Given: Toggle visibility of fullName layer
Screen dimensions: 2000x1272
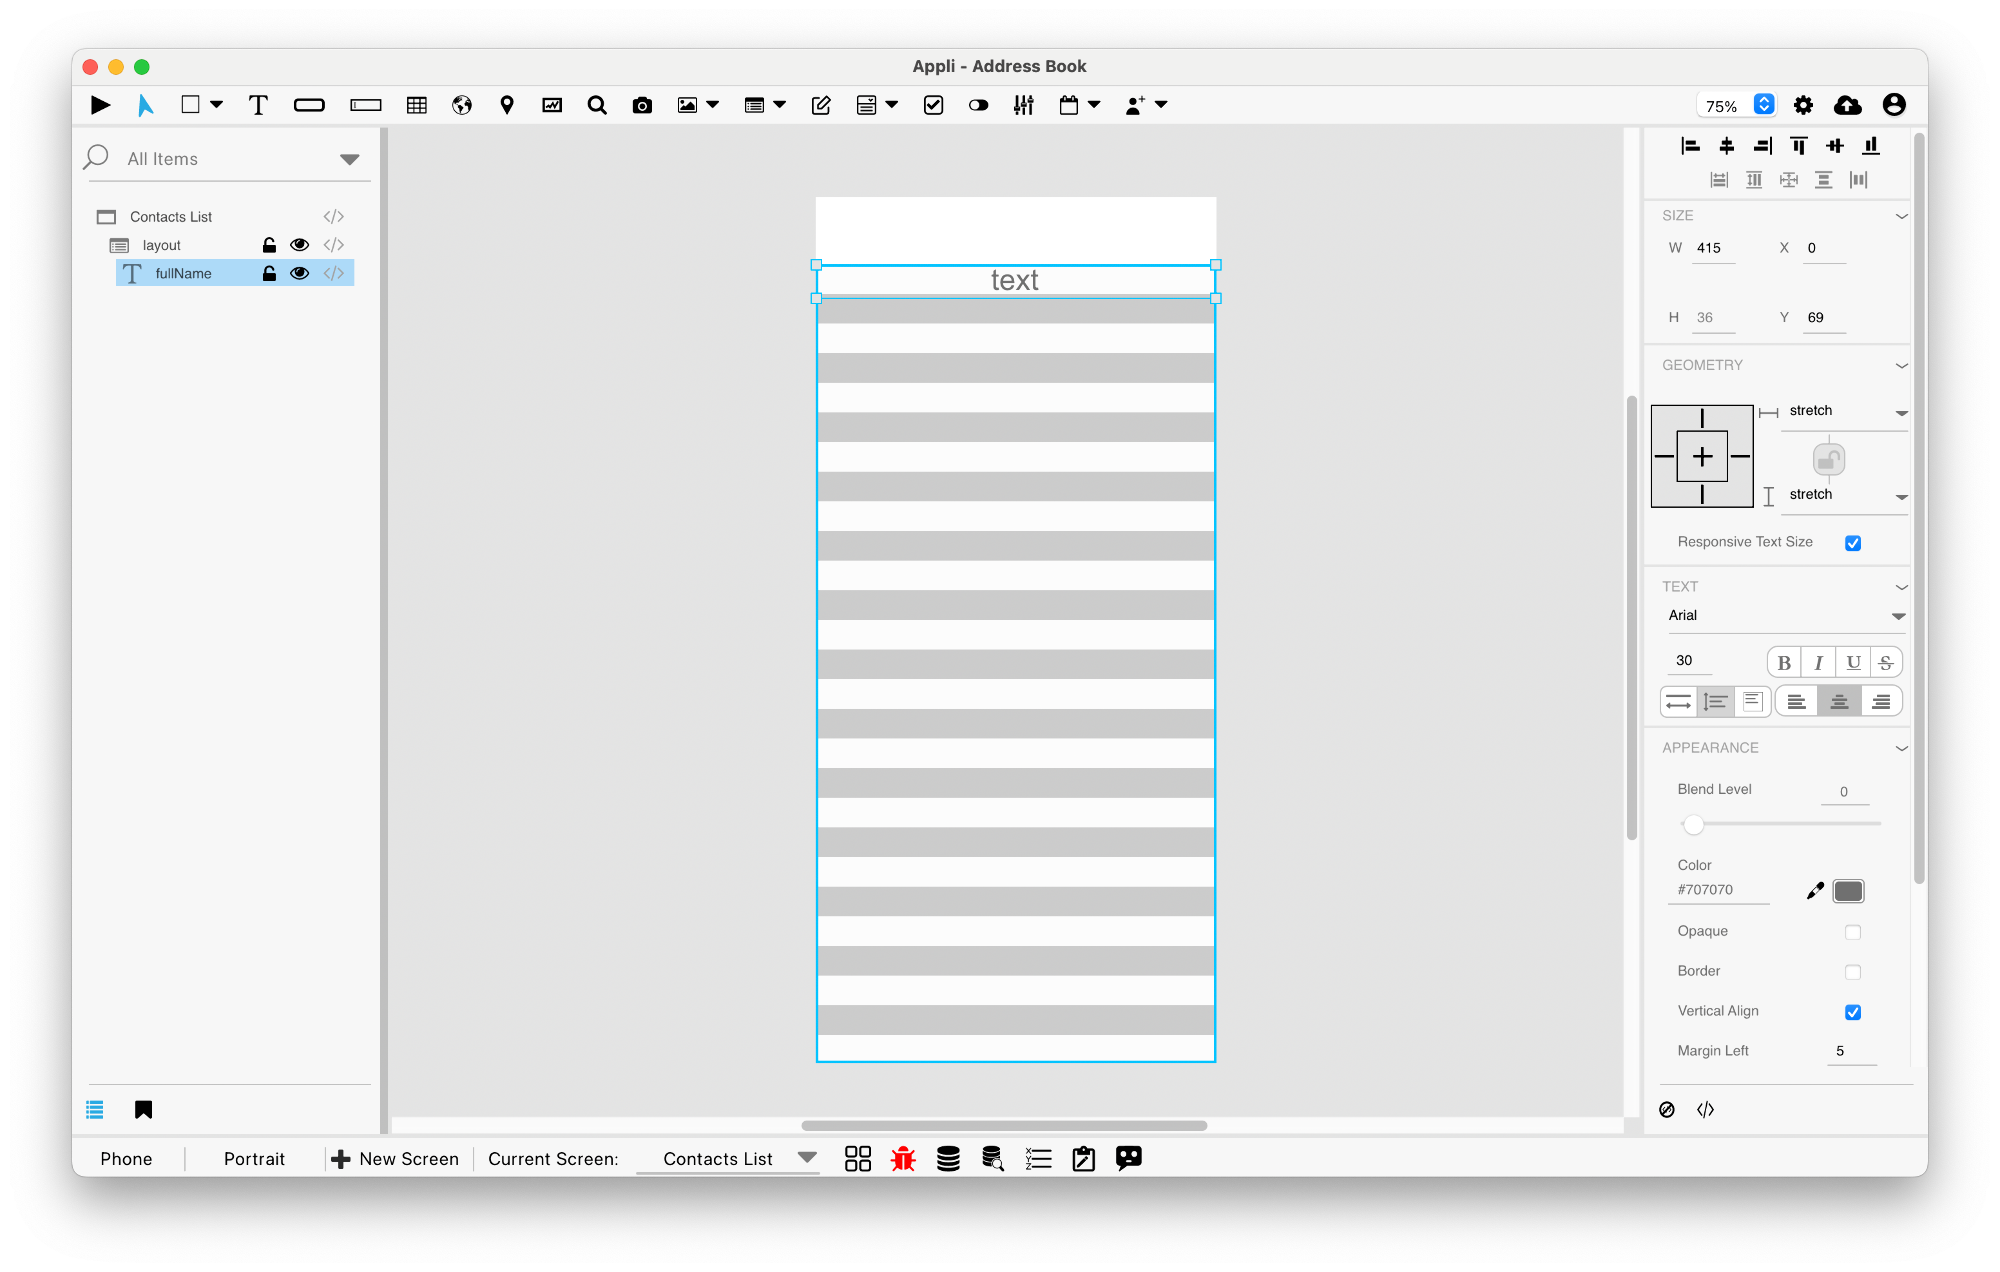Looking at the screenshot, I should click(x=299, y=274).
